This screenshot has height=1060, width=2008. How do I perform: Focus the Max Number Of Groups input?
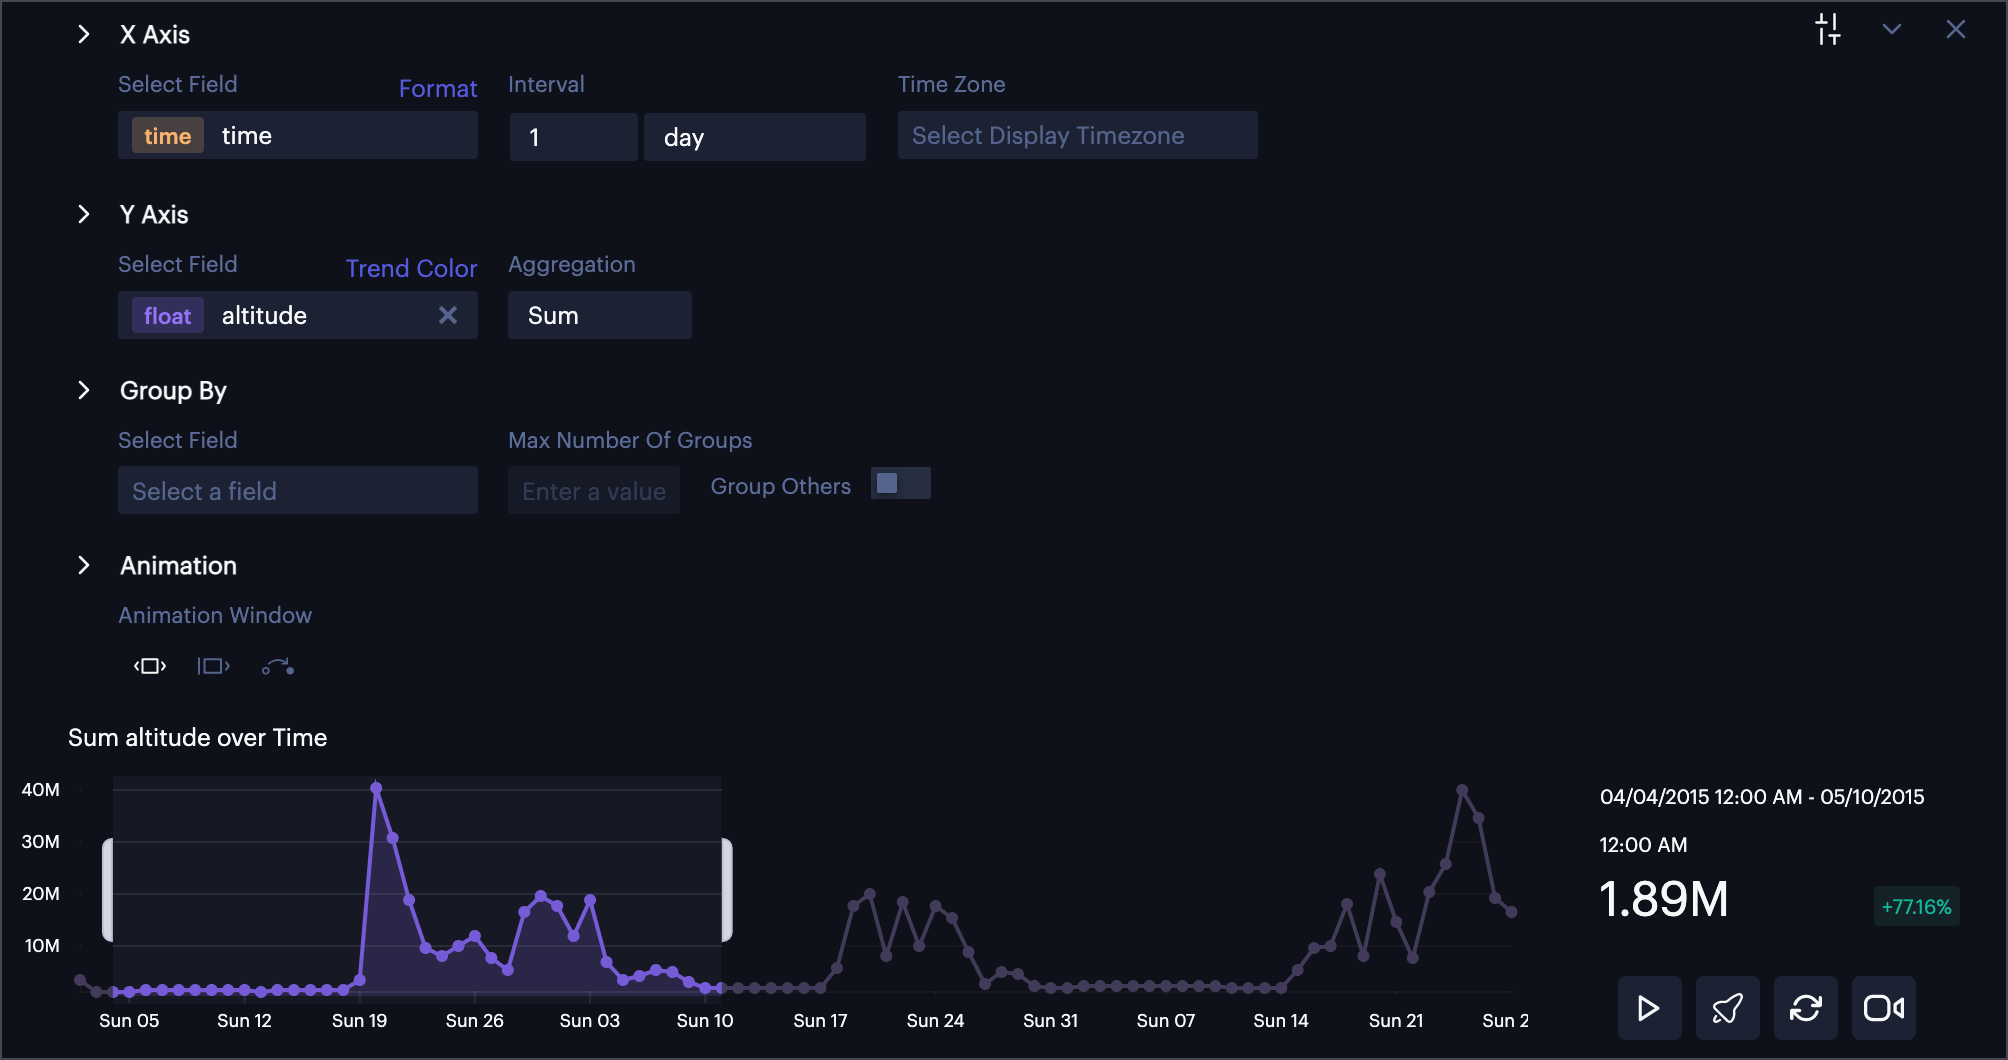click(x=594, y=491)
